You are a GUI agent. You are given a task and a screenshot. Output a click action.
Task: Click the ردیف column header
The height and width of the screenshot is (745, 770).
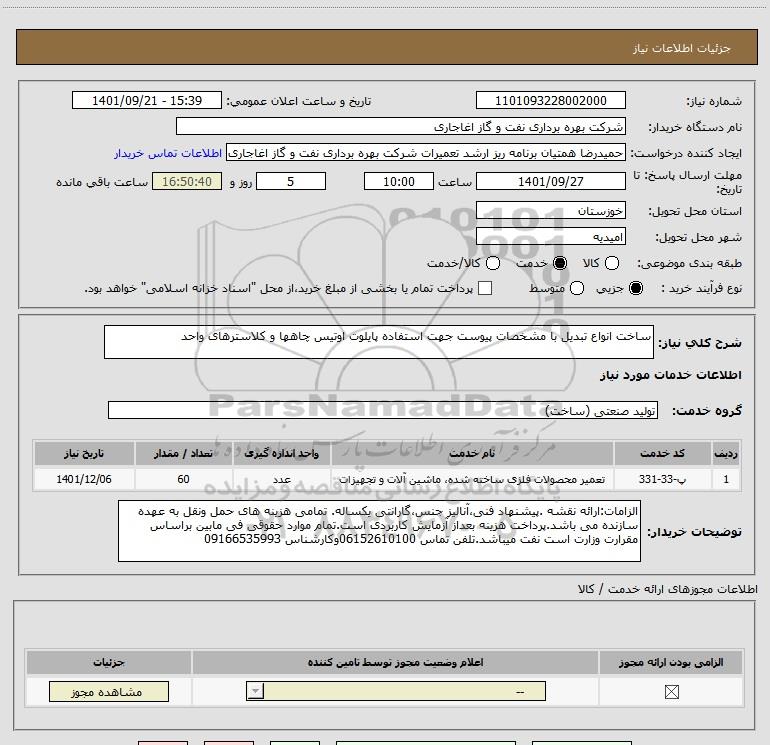pos(726,453)
